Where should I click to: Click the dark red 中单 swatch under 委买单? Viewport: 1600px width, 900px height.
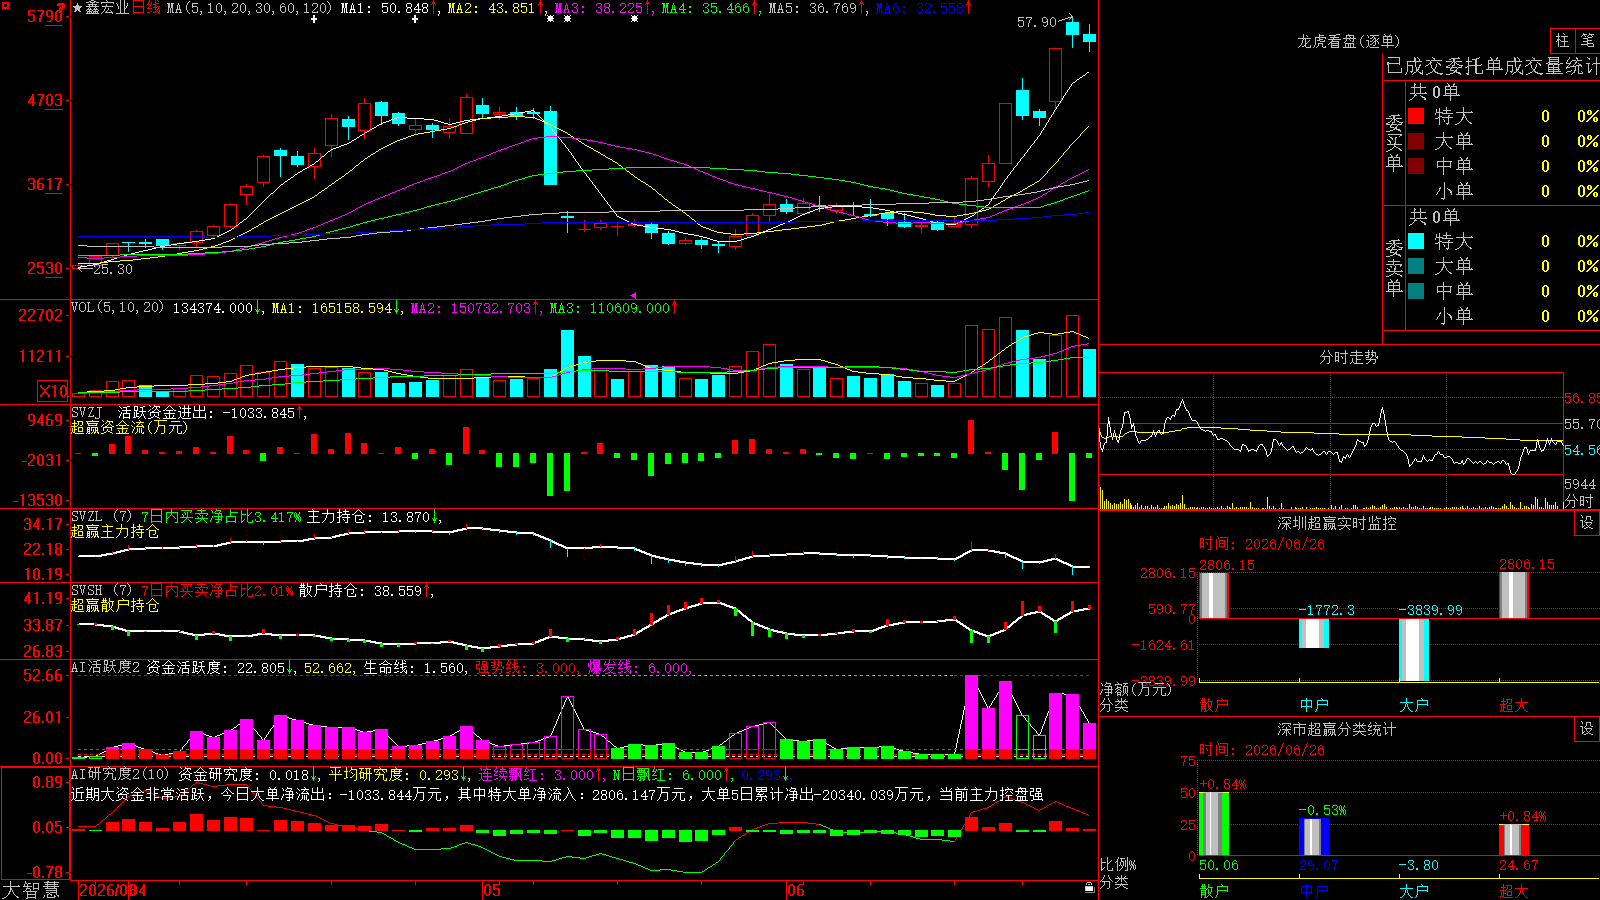pos(1416,166)
